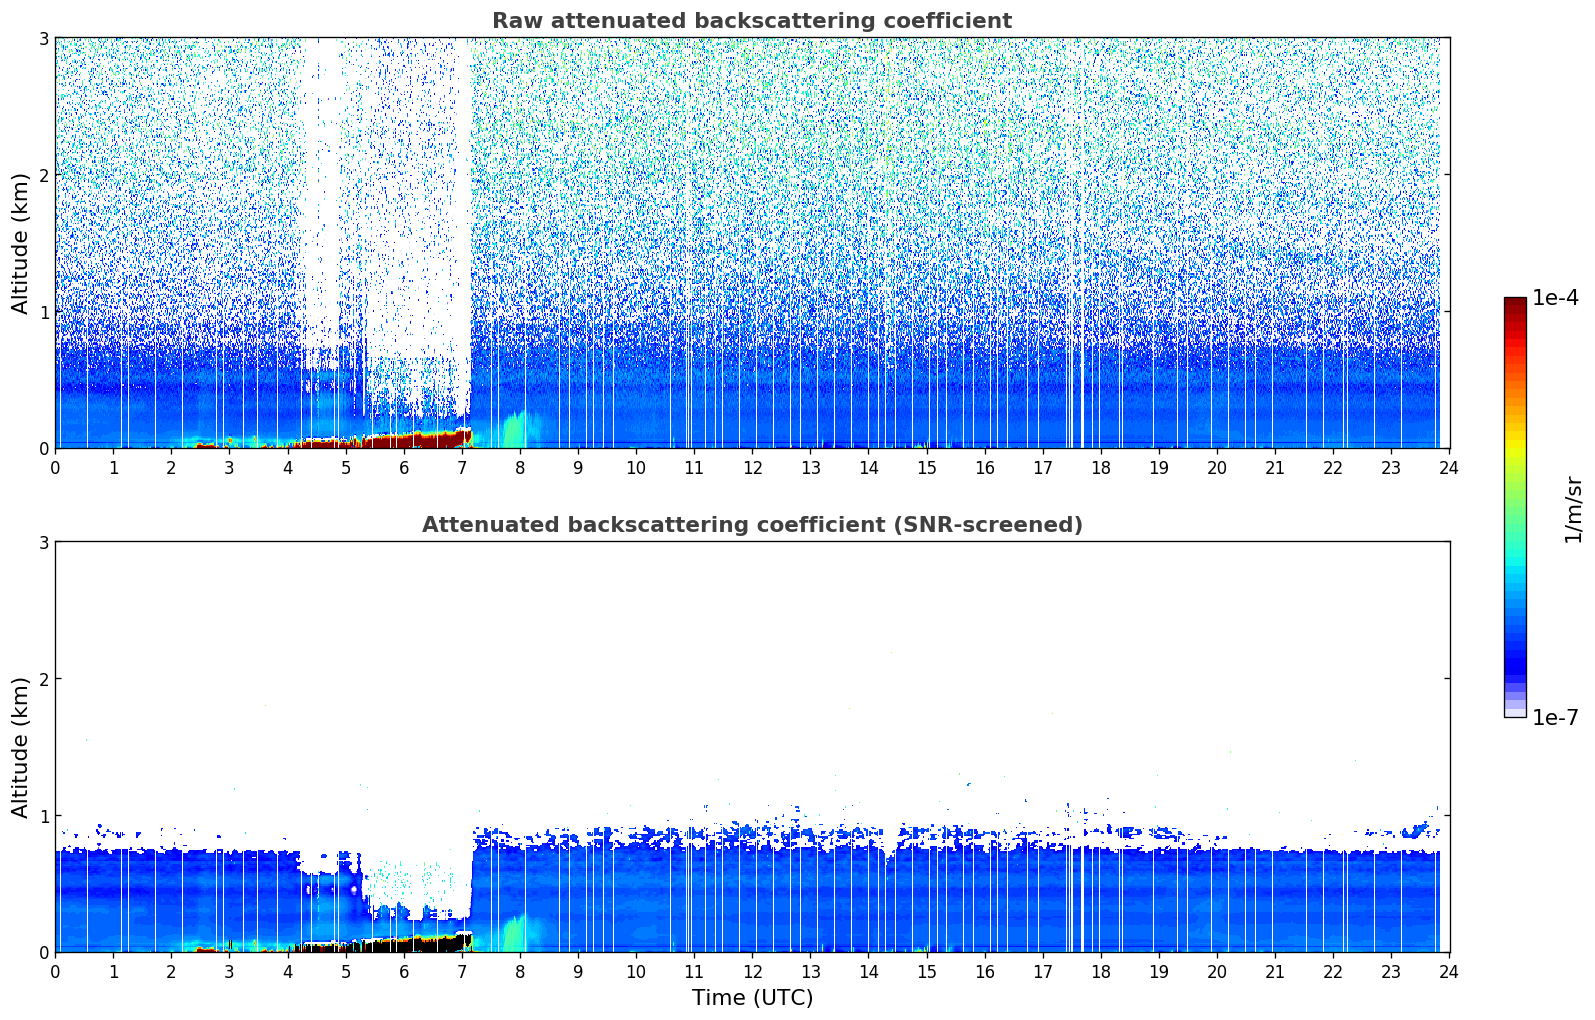Click time tick '7' under top plot
The image size is (1595, 1020).
(x=462, y=467)
